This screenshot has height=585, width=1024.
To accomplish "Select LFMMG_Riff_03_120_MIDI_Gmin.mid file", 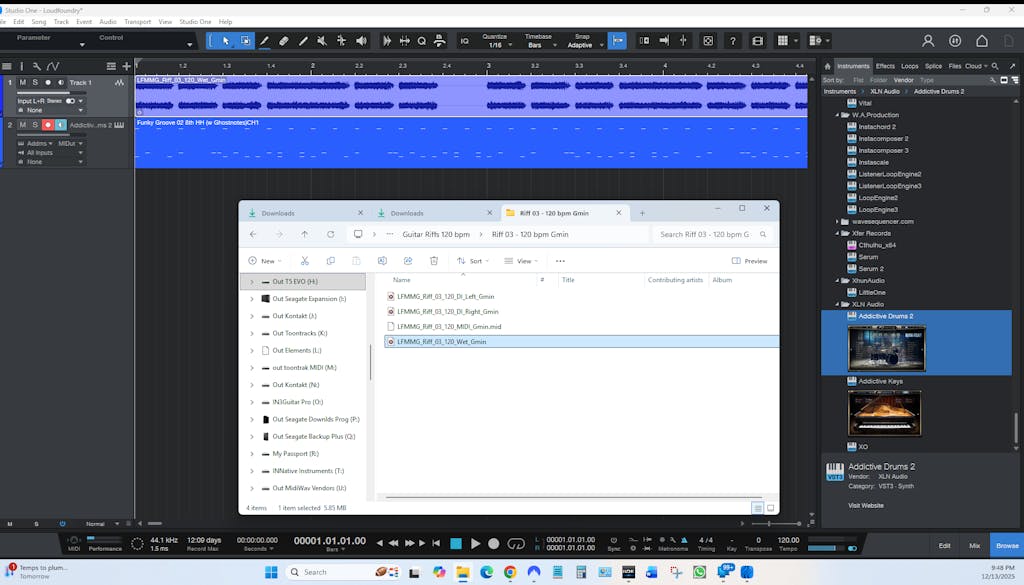I will (x=449, y=326).
